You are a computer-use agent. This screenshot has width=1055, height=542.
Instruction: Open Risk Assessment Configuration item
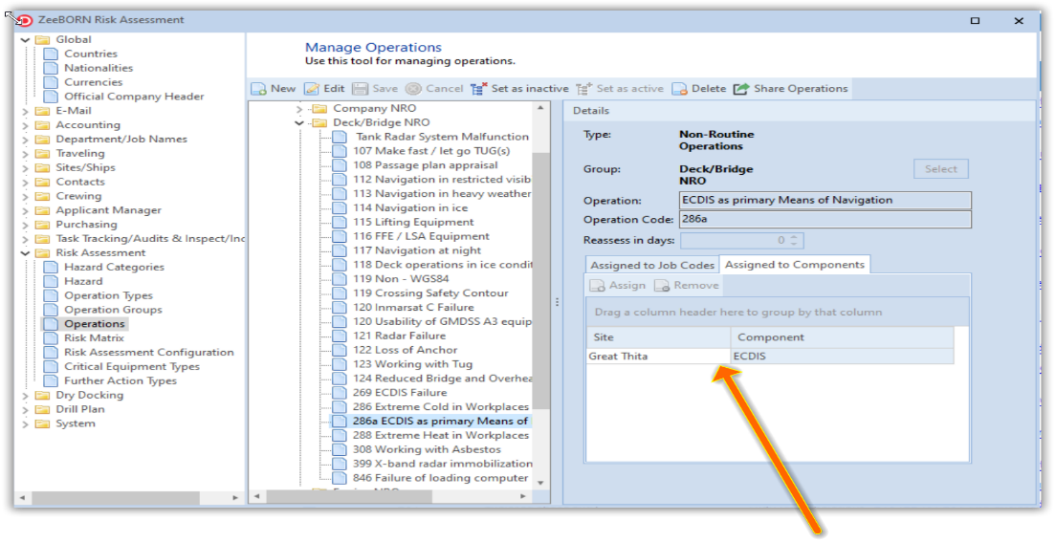(x=149, y=352)
